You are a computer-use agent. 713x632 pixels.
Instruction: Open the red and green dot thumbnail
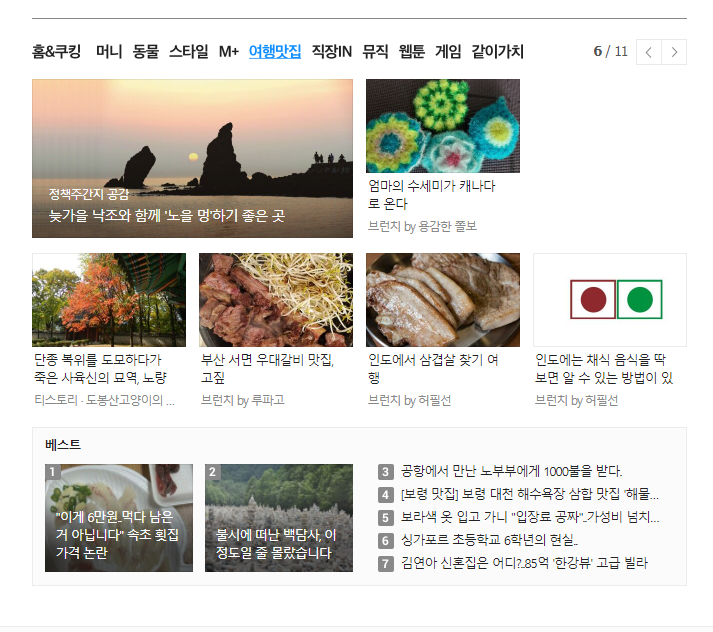(x=610, y=300)
